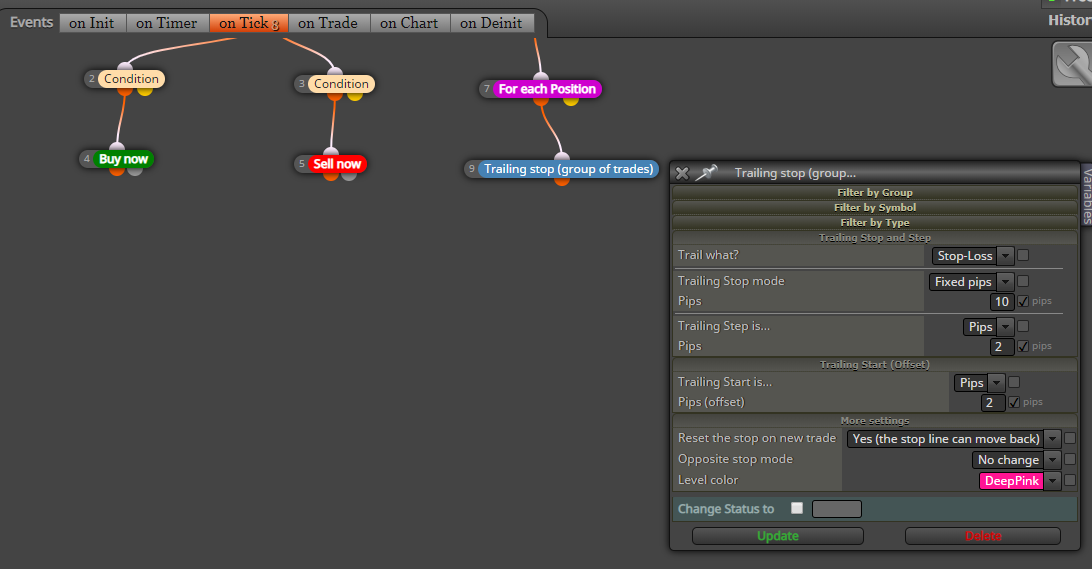This screenshot has width=1092, height=569.
Task: Collapse the More settings section
Action: coord(875,421)
